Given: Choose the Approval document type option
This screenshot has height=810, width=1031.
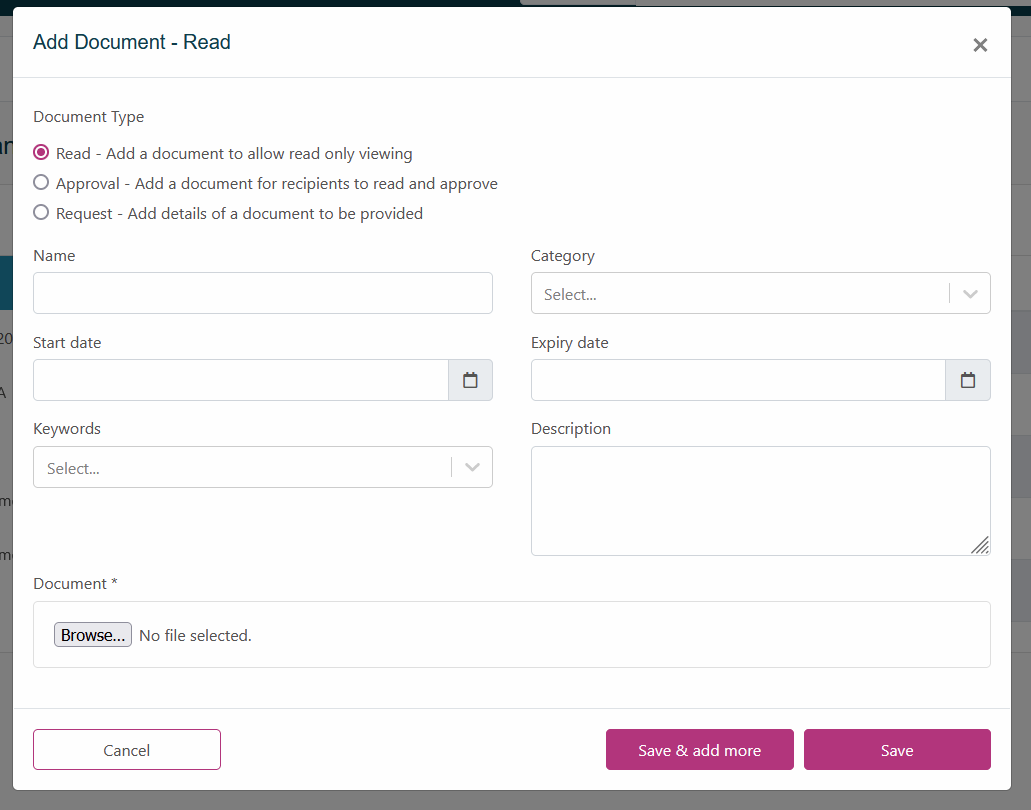Looking at the screenshot, I should pos(41,183).
